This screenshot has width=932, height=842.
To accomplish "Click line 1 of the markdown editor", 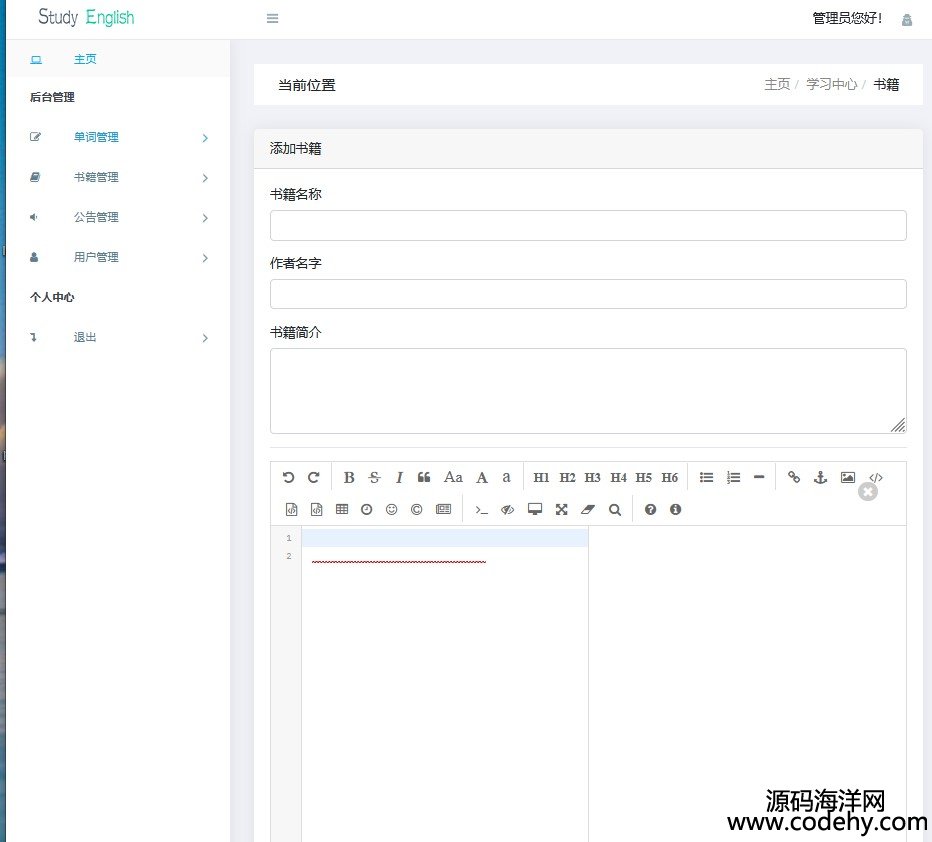I will pos(445,538).
